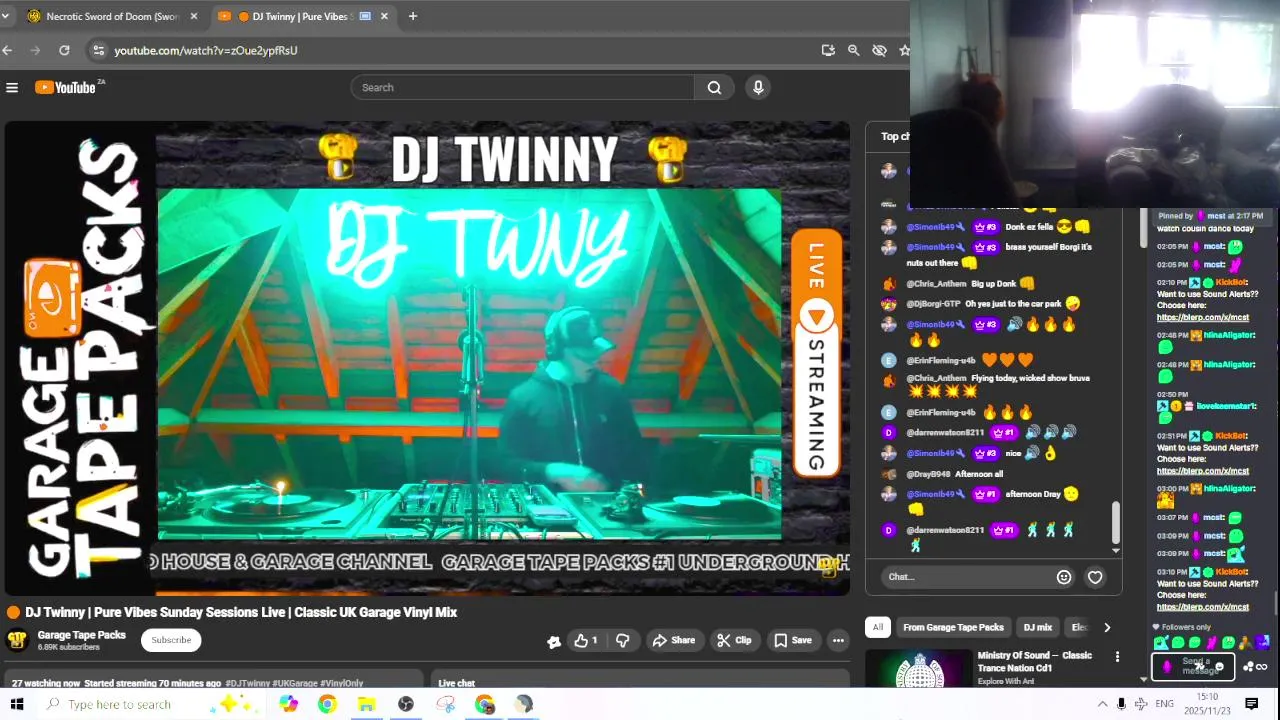Subscribe to Garage Tape Packs
Image resolution: width=1280 pixels, height=720 pixels.
pyautogui.click(x=171, y=640)
